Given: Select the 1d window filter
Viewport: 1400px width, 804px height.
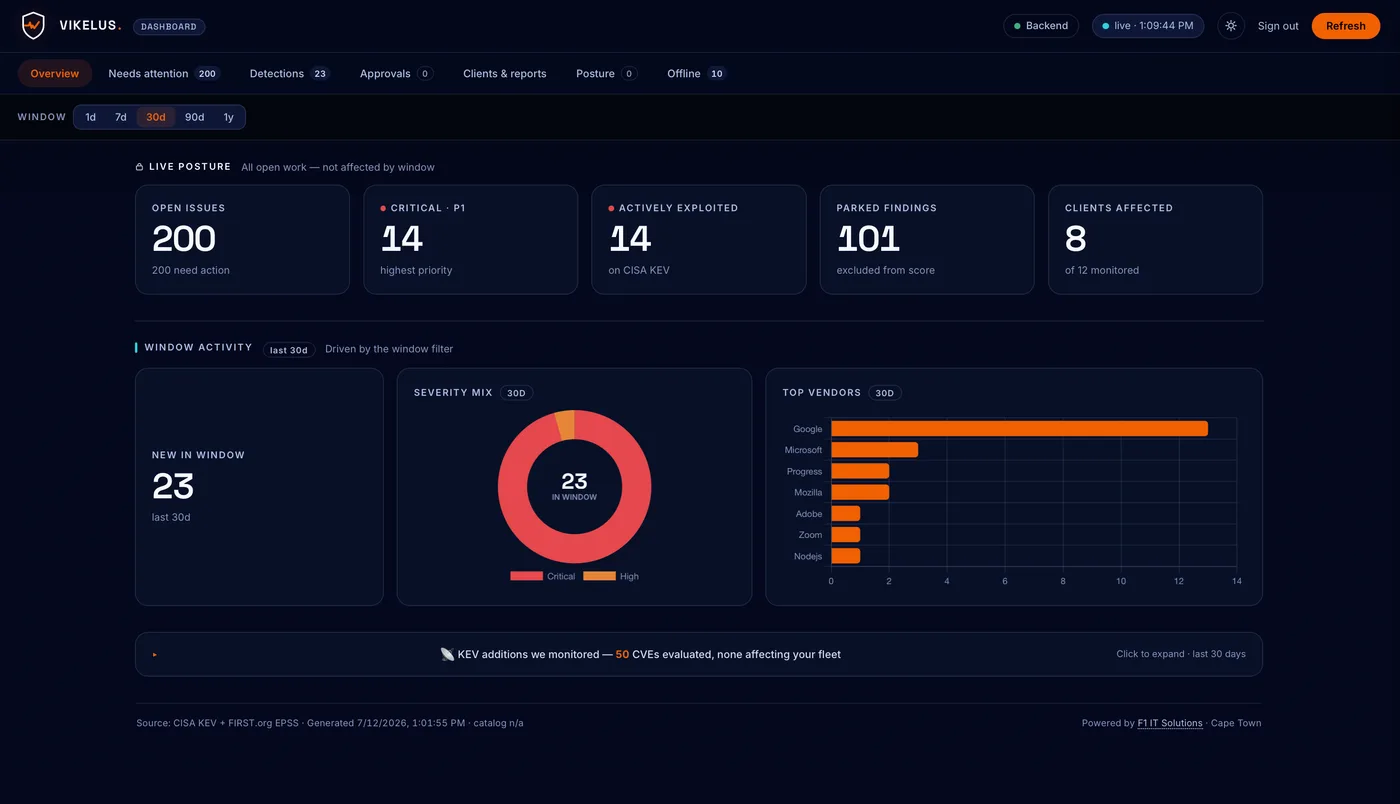Looking at the screenshot, I should click(90, 117).
